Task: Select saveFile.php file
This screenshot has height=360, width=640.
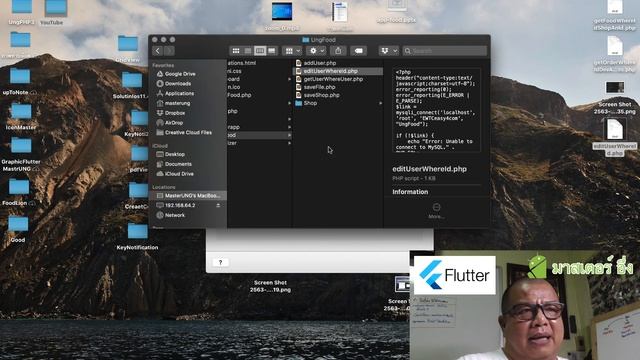Action: (x=319, y=87)
